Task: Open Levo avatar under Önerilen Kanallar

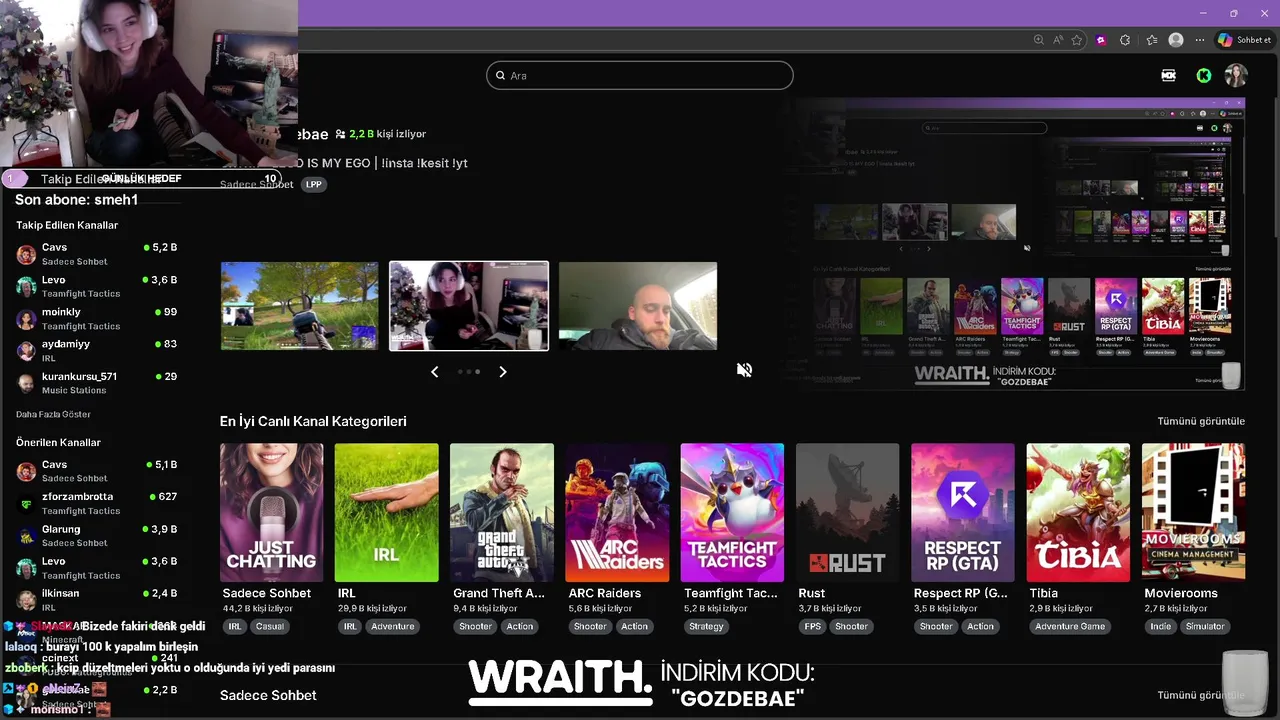Action: [27, 567]
